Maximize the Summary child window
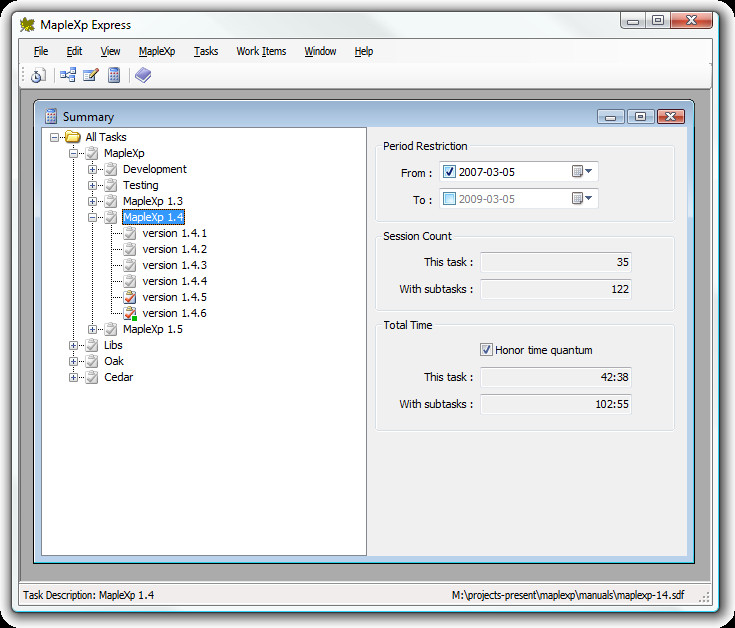 pyautogui.click(x=640, y=116)
